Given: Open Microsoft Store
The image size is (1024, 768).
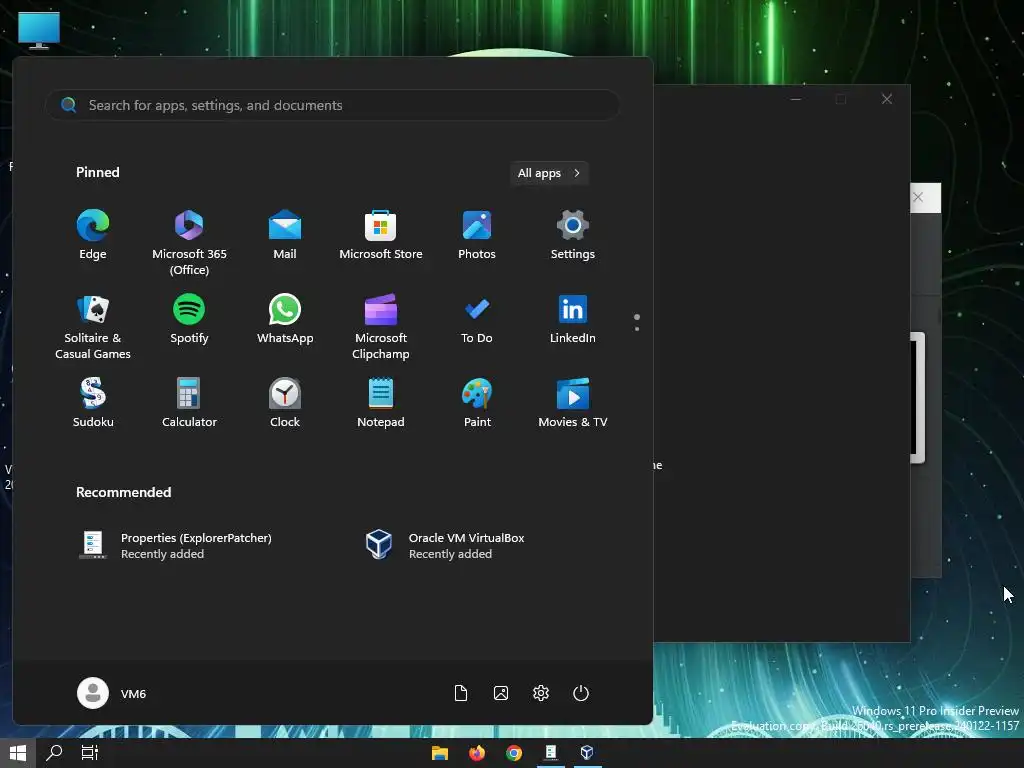Looking at the screenshot, I should (x=381, y=235).
